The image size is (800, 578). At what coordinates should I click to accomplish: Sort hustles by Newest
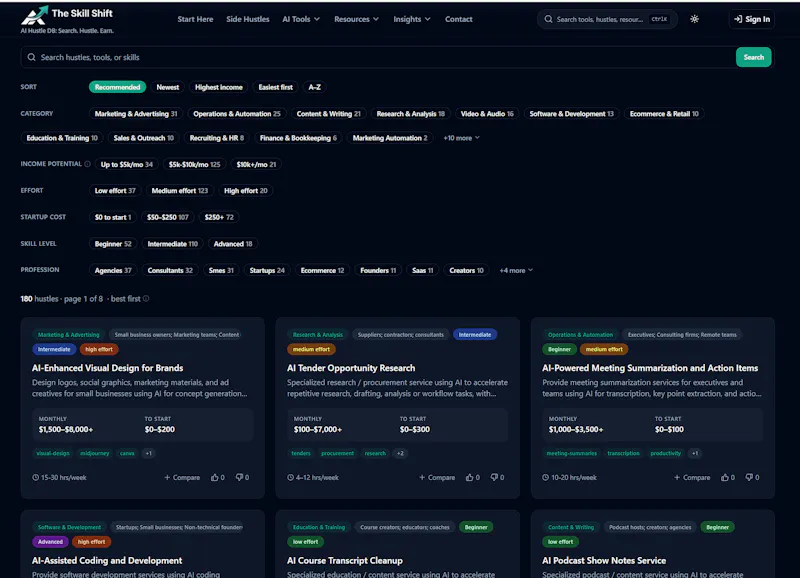pyautogui.click(x=167, y=87)
